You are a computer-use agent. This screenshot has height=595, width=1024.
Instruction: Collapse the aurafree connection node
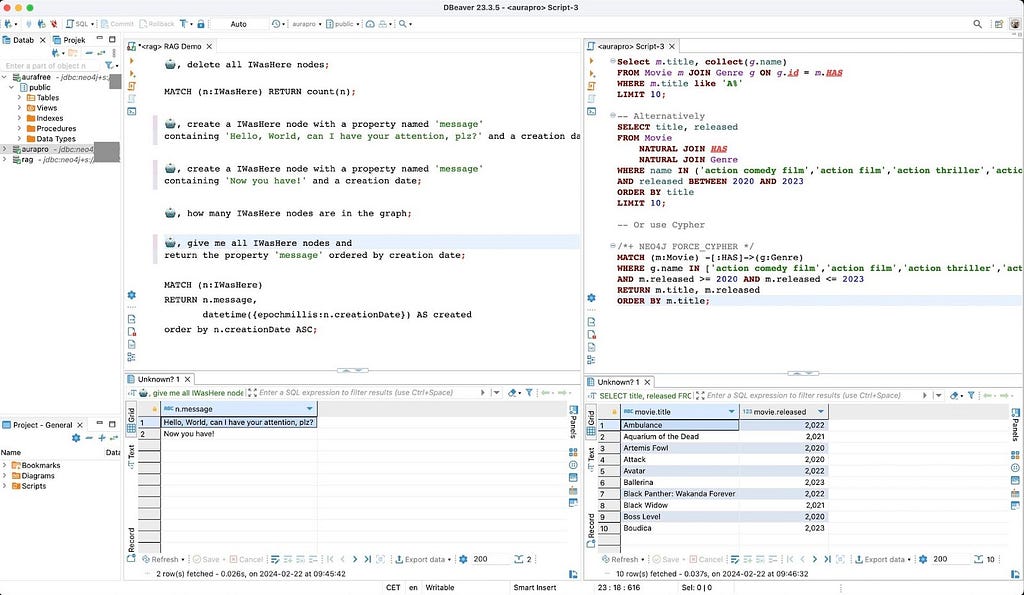pyautogui.click(x=5, y=77)
